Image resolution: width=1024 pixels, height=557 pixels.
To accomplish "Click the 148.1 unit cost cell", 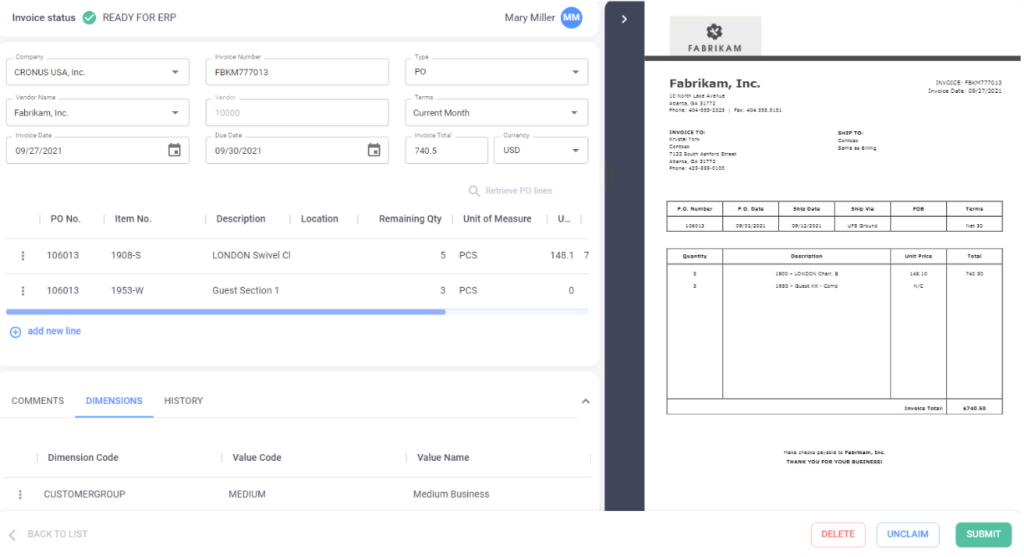I will (562, 255).
